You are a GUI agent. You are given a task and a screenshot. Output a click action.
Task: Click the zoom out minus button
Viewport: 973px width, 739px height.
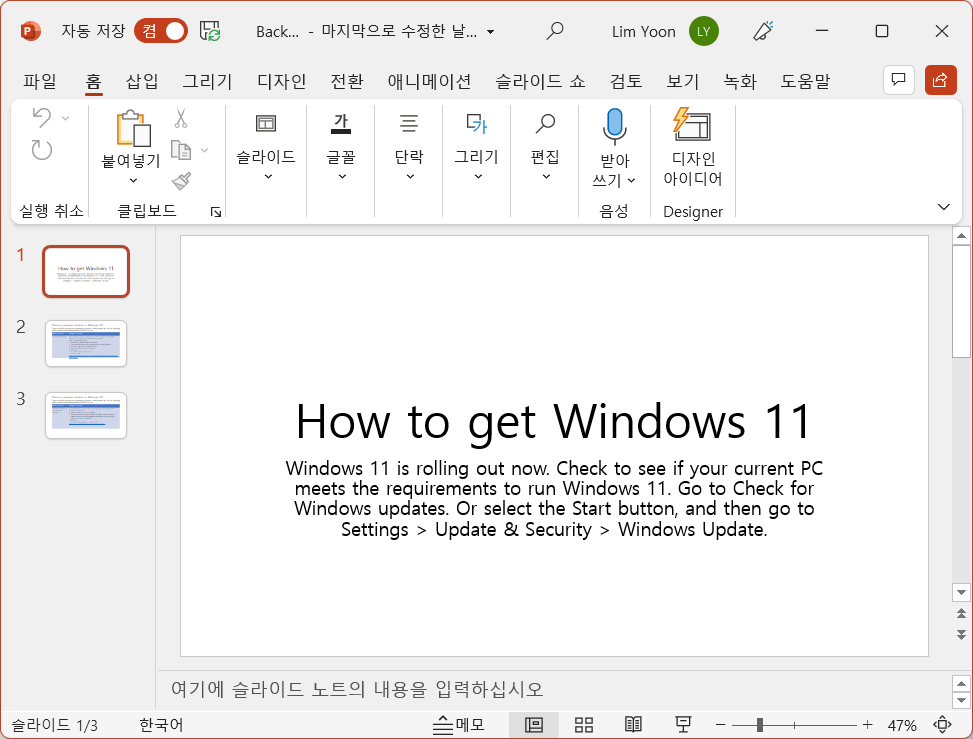[720, 725]
